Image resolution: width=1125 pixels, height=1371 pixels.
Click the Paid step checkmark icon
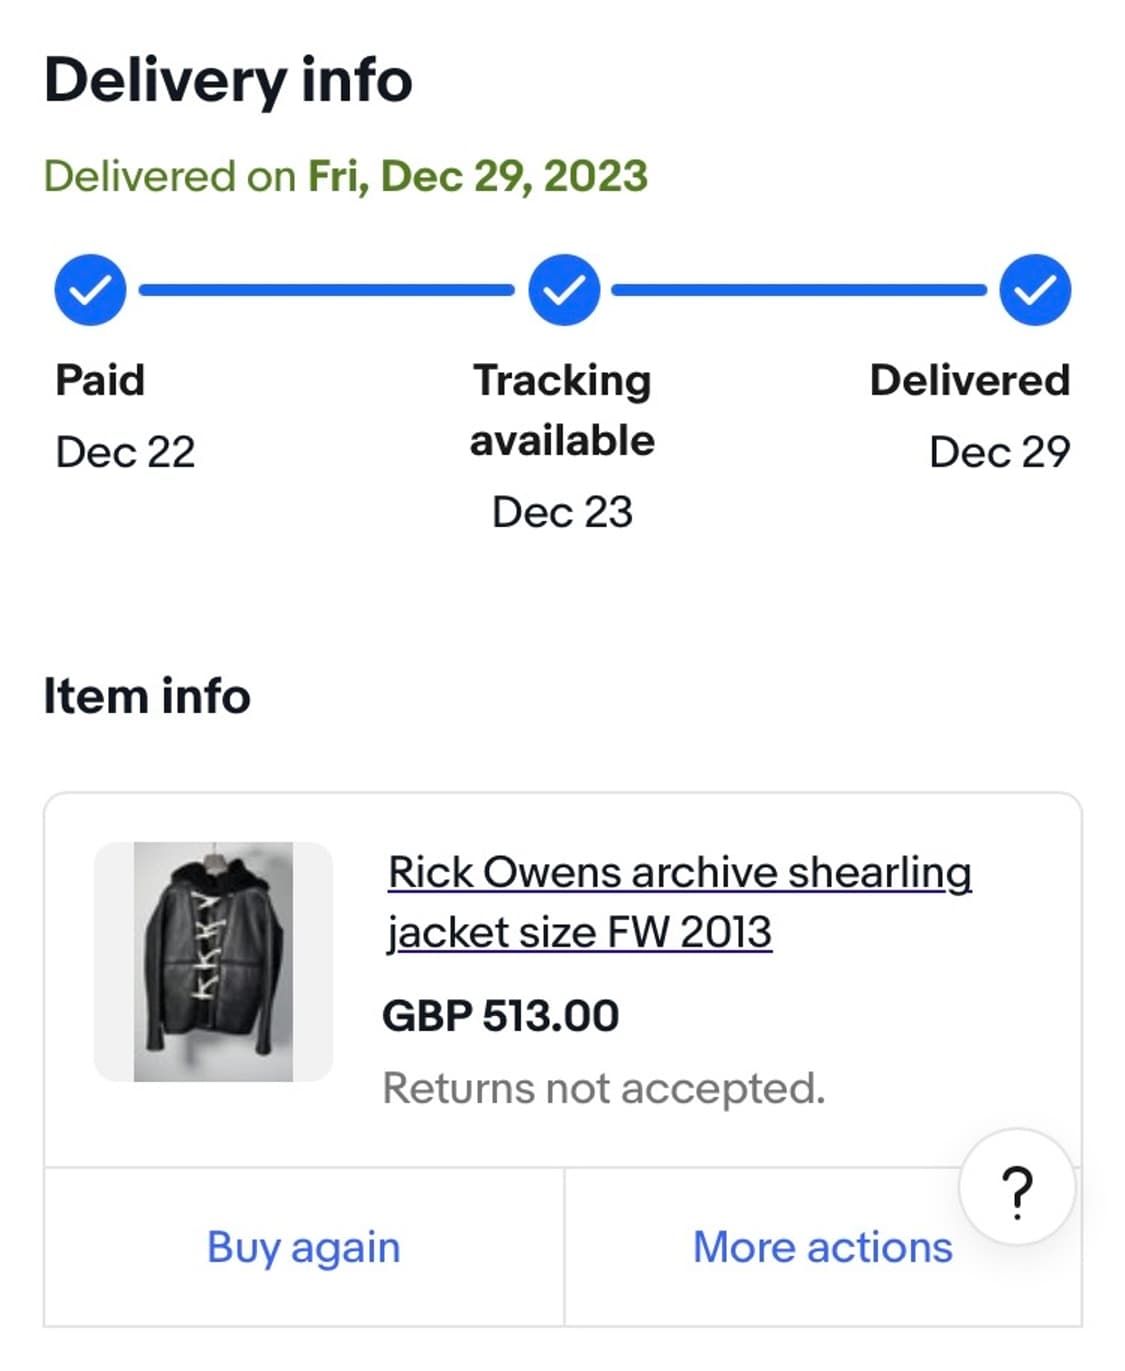[x=90, y=290]
